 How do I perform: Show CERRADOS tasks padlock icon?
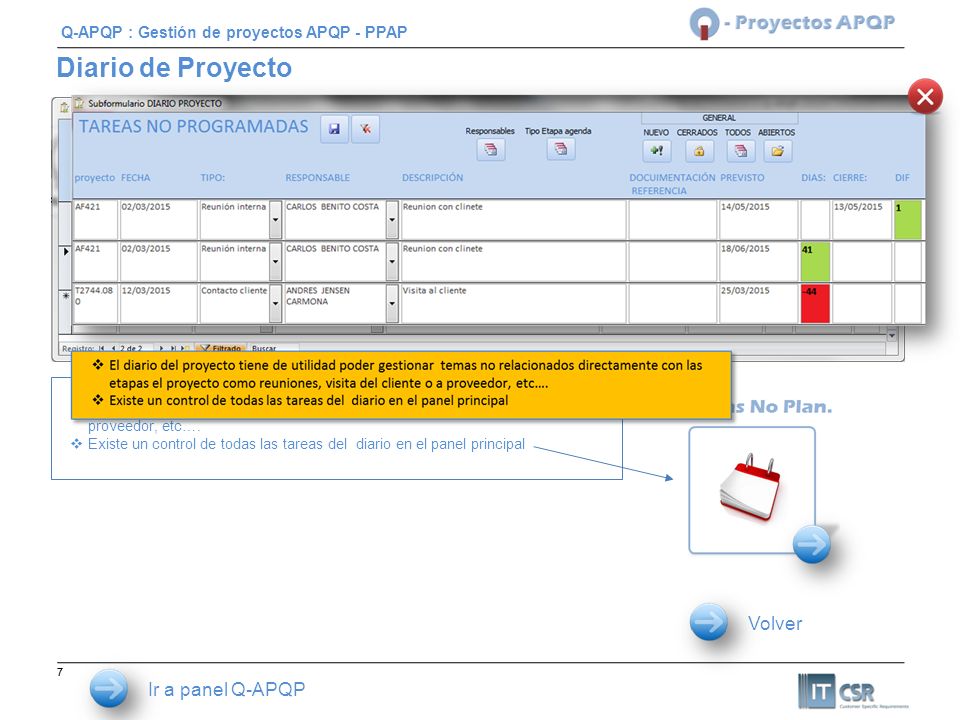(699, 151)
